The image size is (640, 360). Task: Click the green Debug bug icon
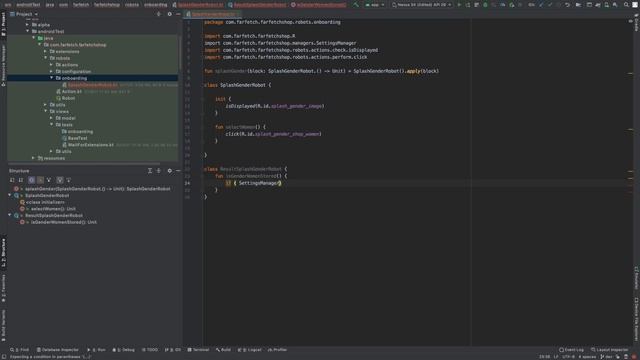[485, 5]
